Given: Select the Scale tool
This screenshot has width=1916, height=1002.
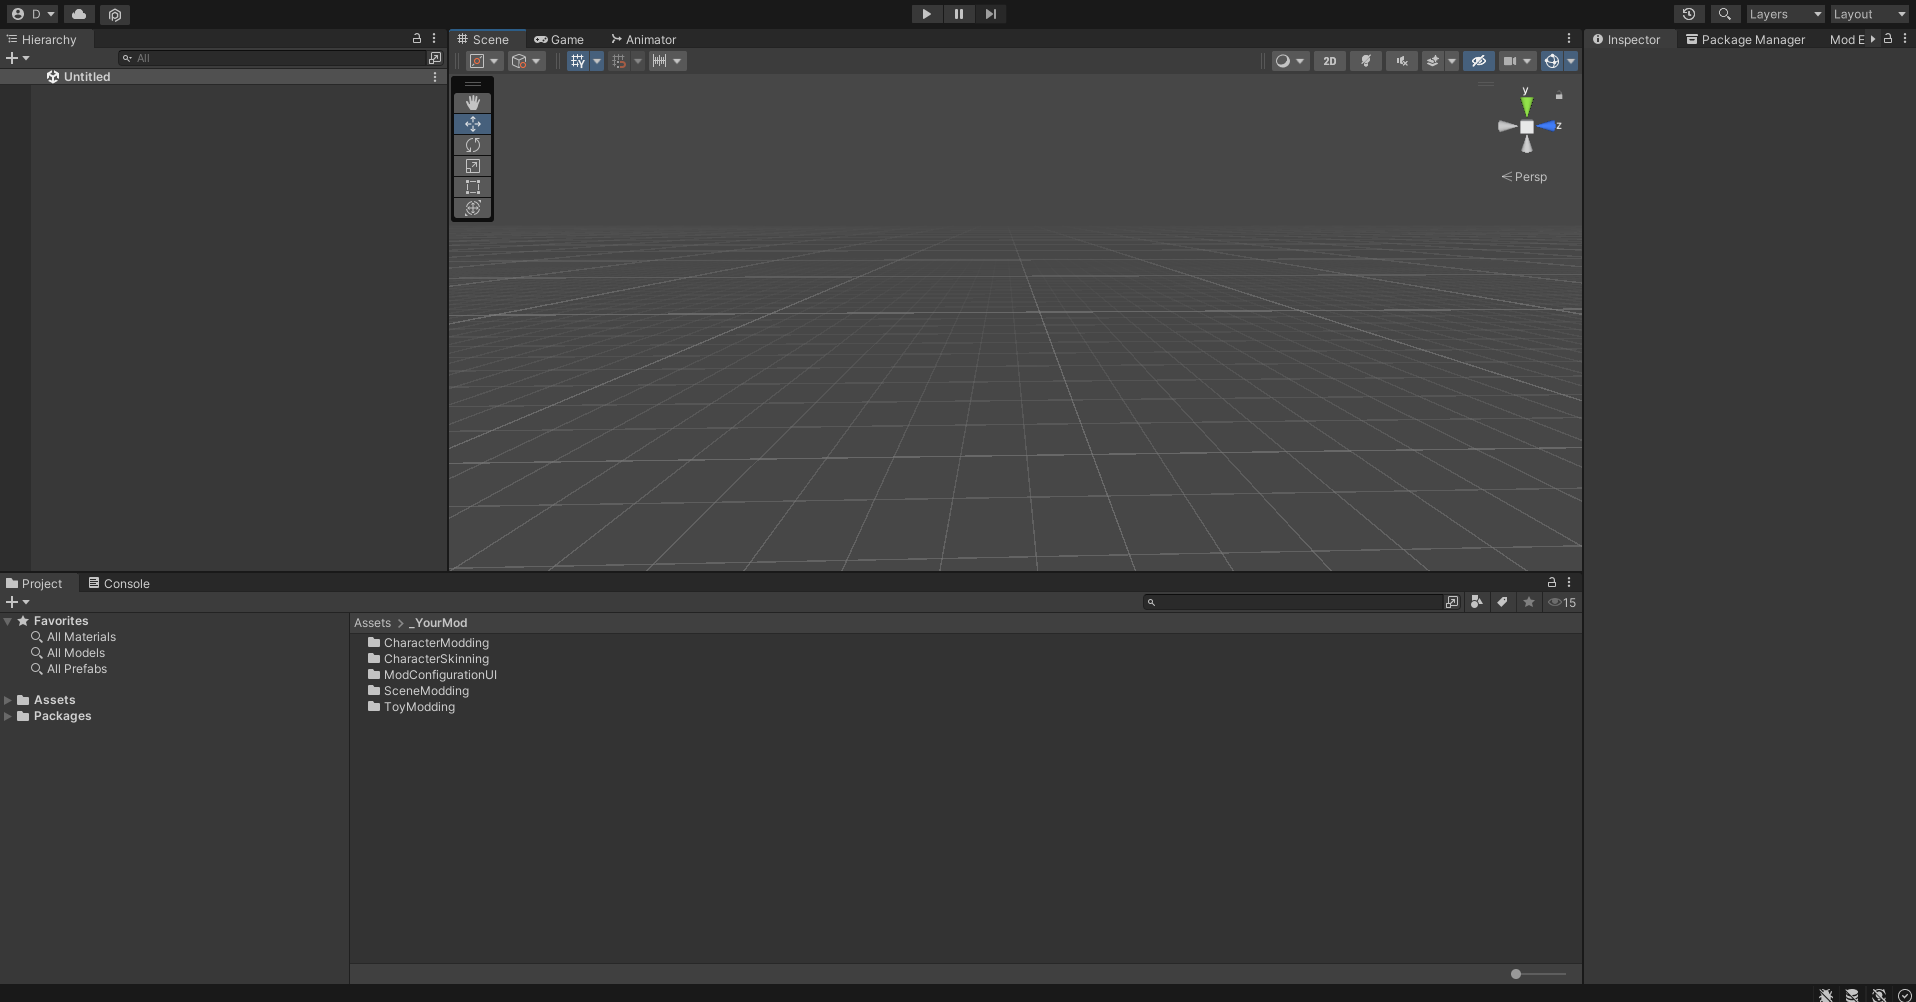Looking at the screenshot, I should pyautogui.click(x=473, y=166).
